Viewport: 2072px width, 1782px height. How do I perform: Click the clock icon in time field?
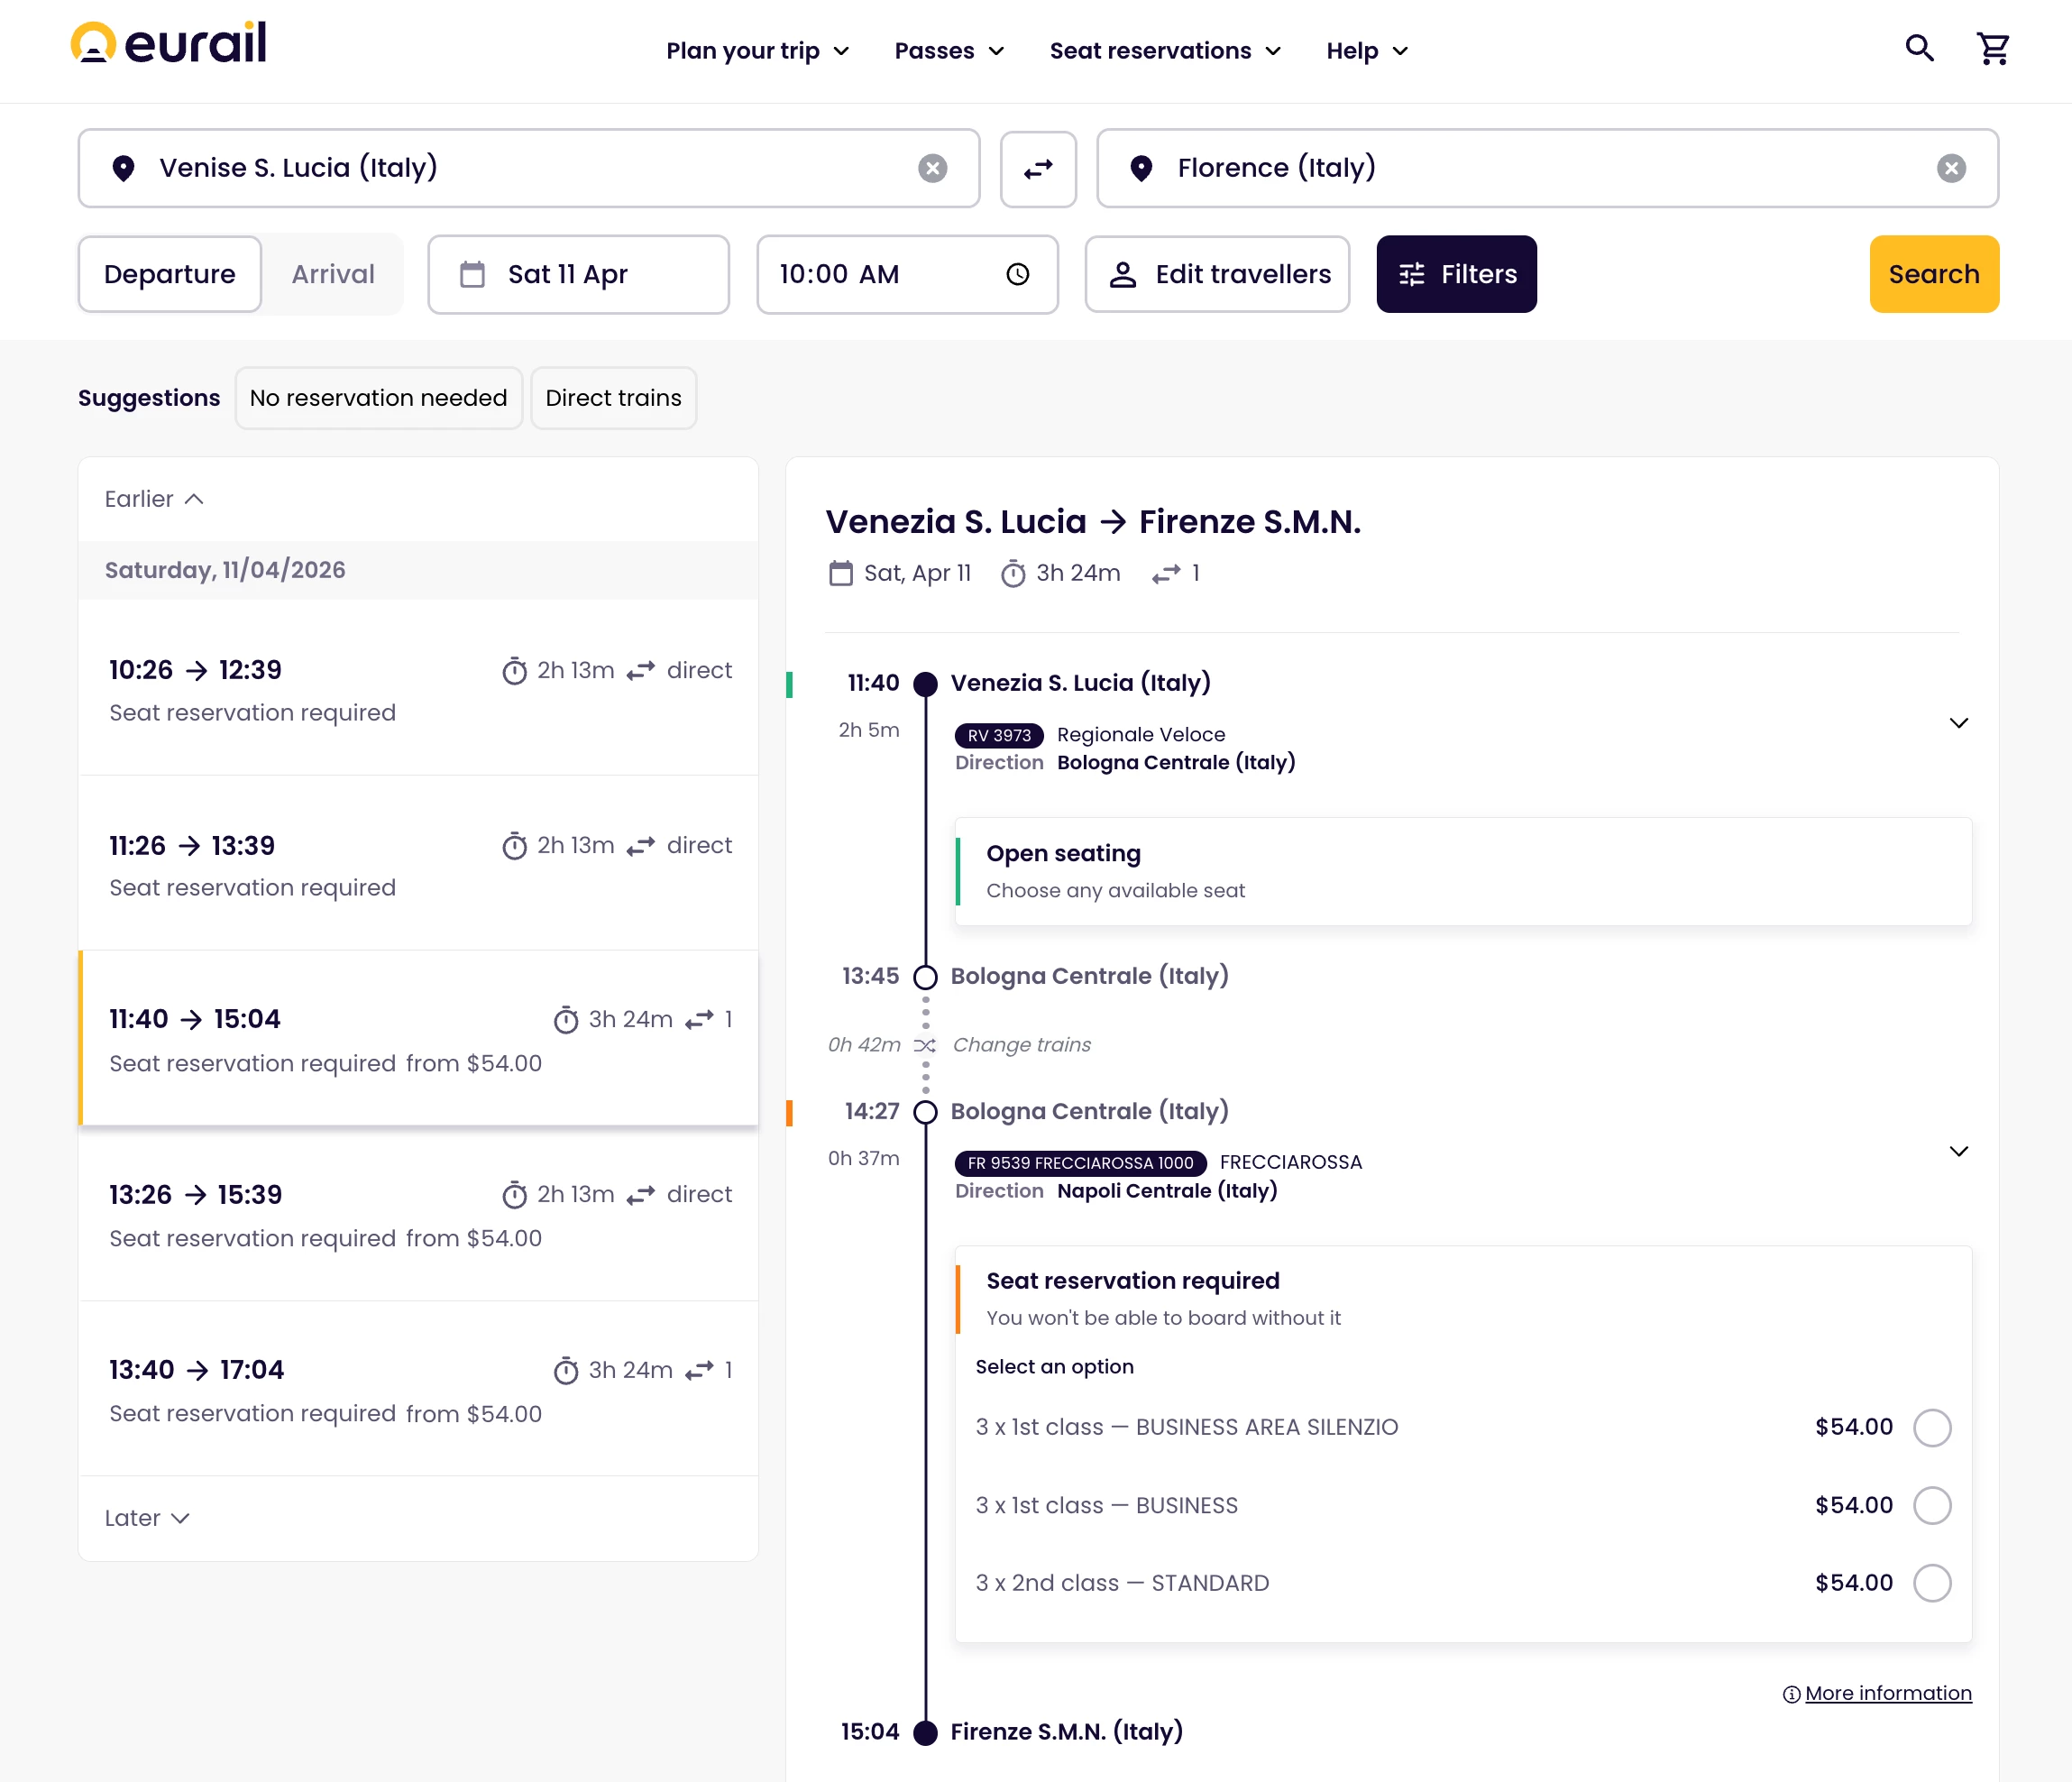click(x=1017, y=274)
